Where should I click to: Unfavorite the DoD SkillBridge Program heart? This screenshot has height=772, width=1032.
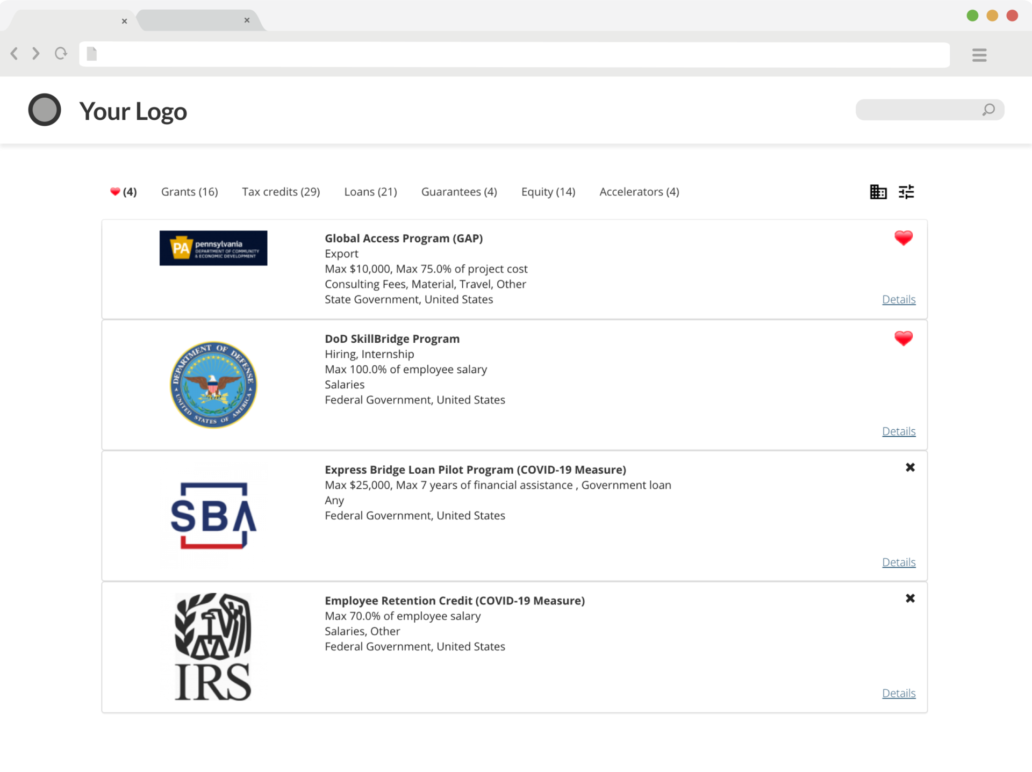tap(903, 339)
